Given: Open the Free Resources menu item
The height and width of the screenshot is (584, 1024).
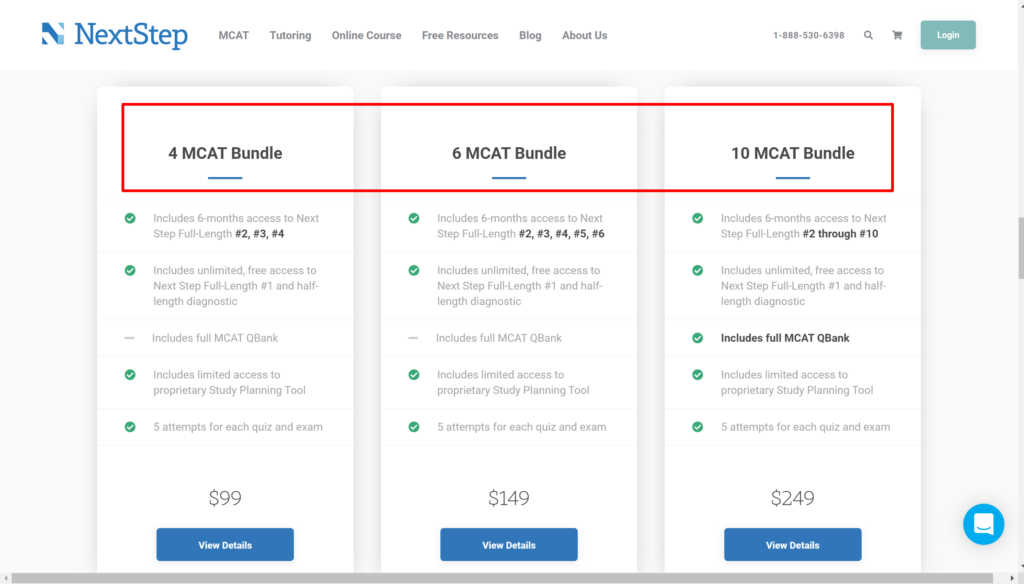Looking at the screenshot, I should point(460,35).
